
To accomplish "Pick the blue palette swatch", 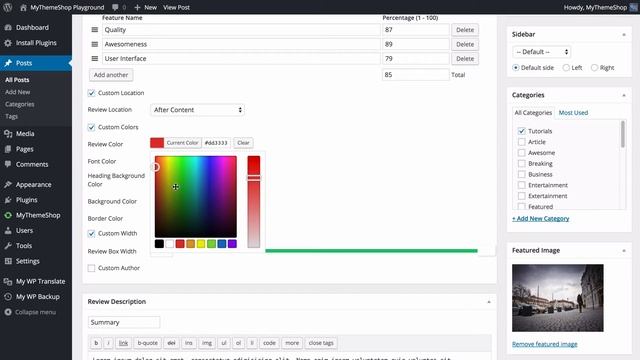I will click(x=222, y=244).
